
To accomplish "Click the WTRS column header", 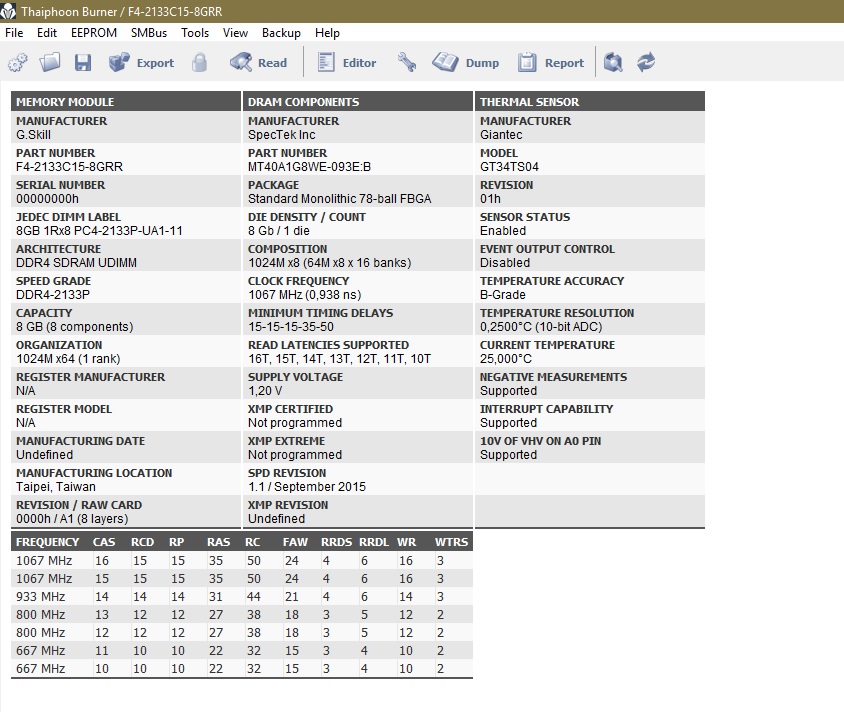I will [x=451, y=542].
